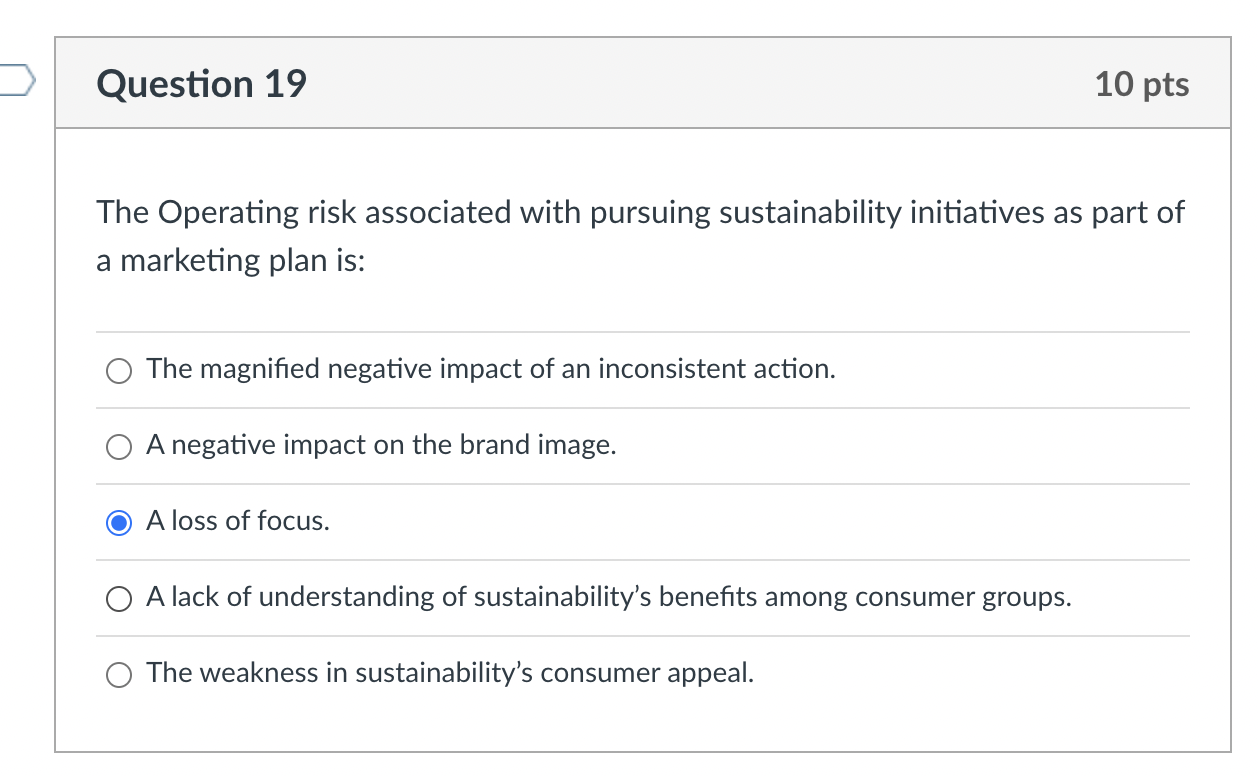This screenshot has height=776, width=1258.
Task: Click the Question 19 header bar
Action: click(640, 84)
